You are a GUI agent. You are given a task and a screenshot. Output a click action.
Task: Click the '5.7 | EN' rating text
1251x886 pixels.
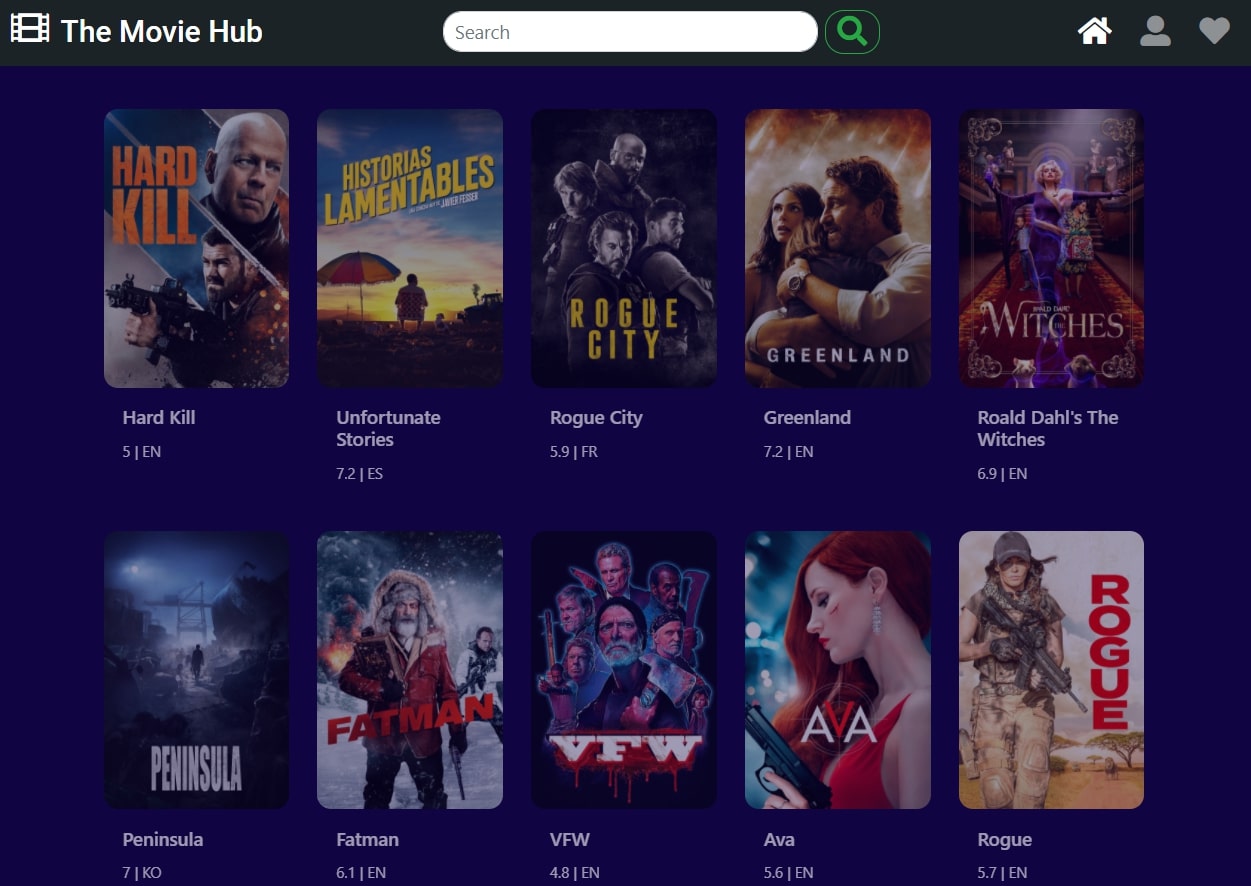(1002, 873)
